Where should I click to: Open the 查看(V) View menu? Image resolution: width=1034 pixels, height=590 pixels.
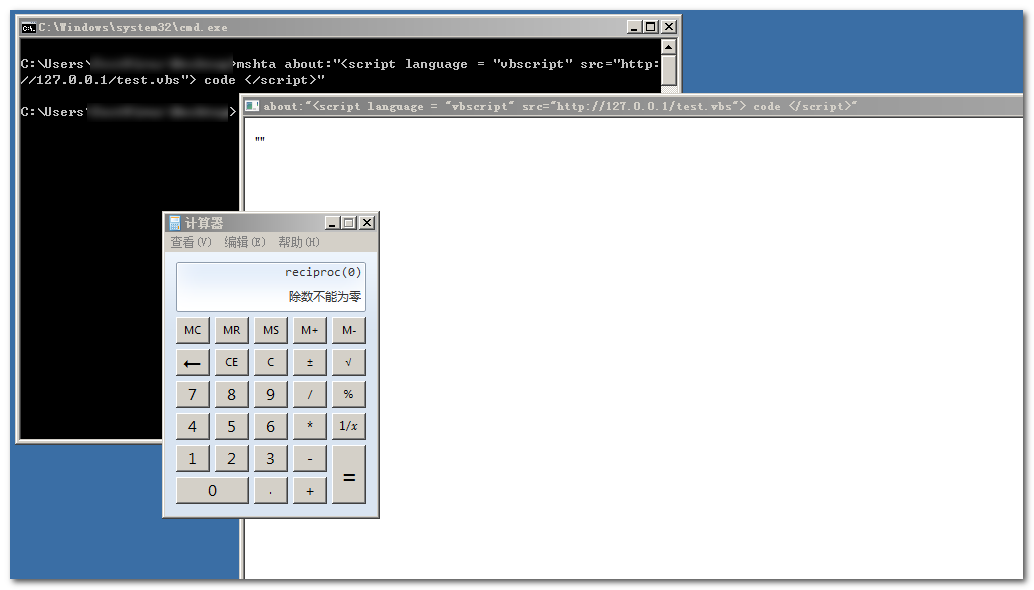(x=191, y=242)
